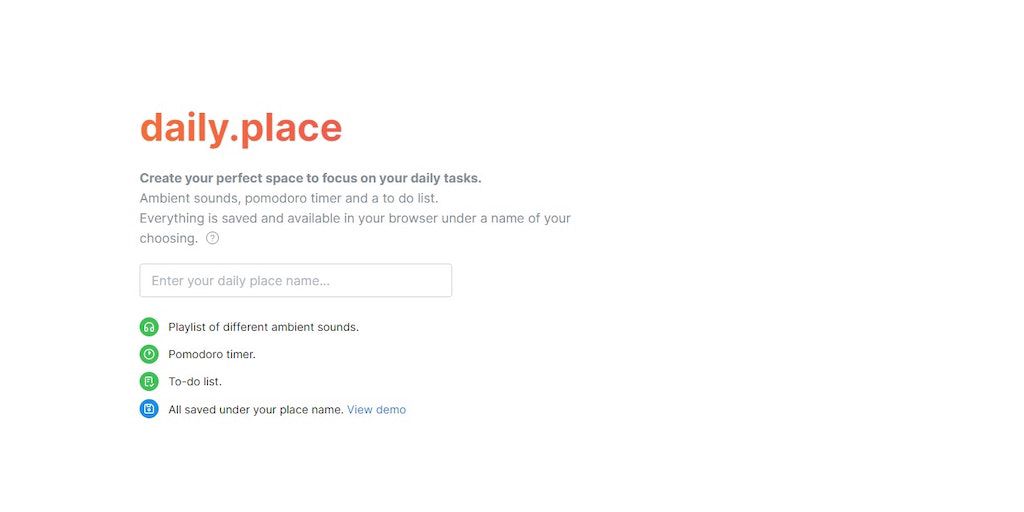This screenshot has height=512, width=1024.
Task: Click the "Pomodoro timer." feature label
Action: pos(212,354)
